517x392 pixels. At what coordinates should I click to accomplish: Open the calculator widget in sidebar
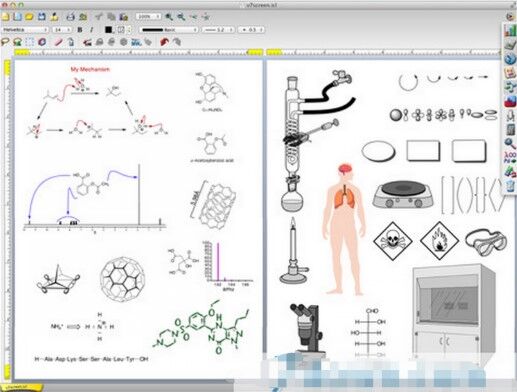pos(510,130)
